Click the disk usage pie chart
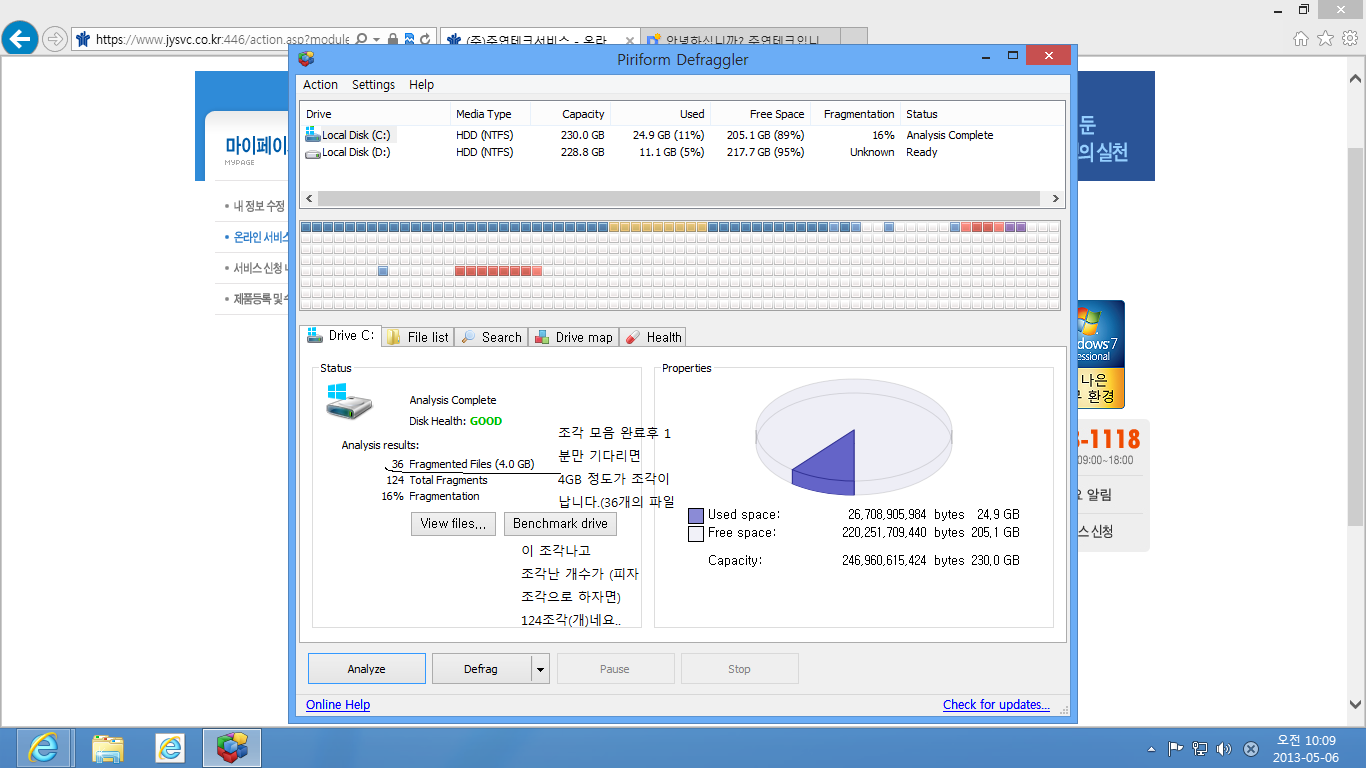 (854, 438)
